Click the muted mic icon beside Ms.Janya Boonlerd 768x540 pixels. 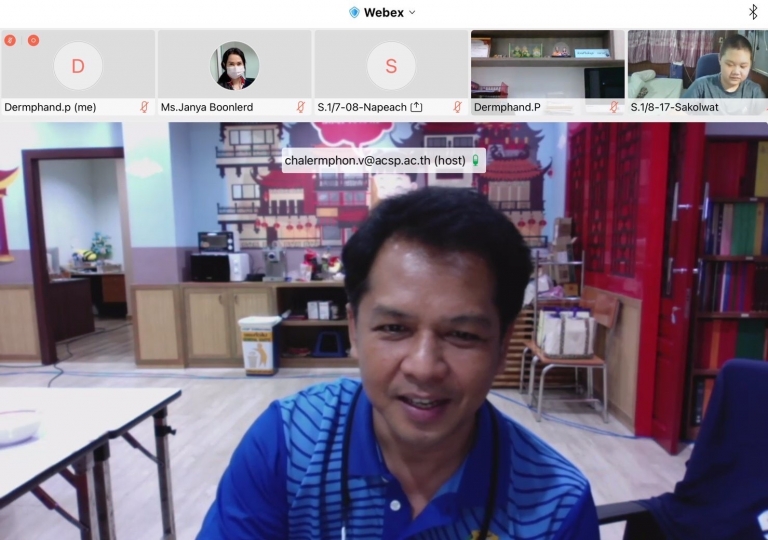point(301,107)
